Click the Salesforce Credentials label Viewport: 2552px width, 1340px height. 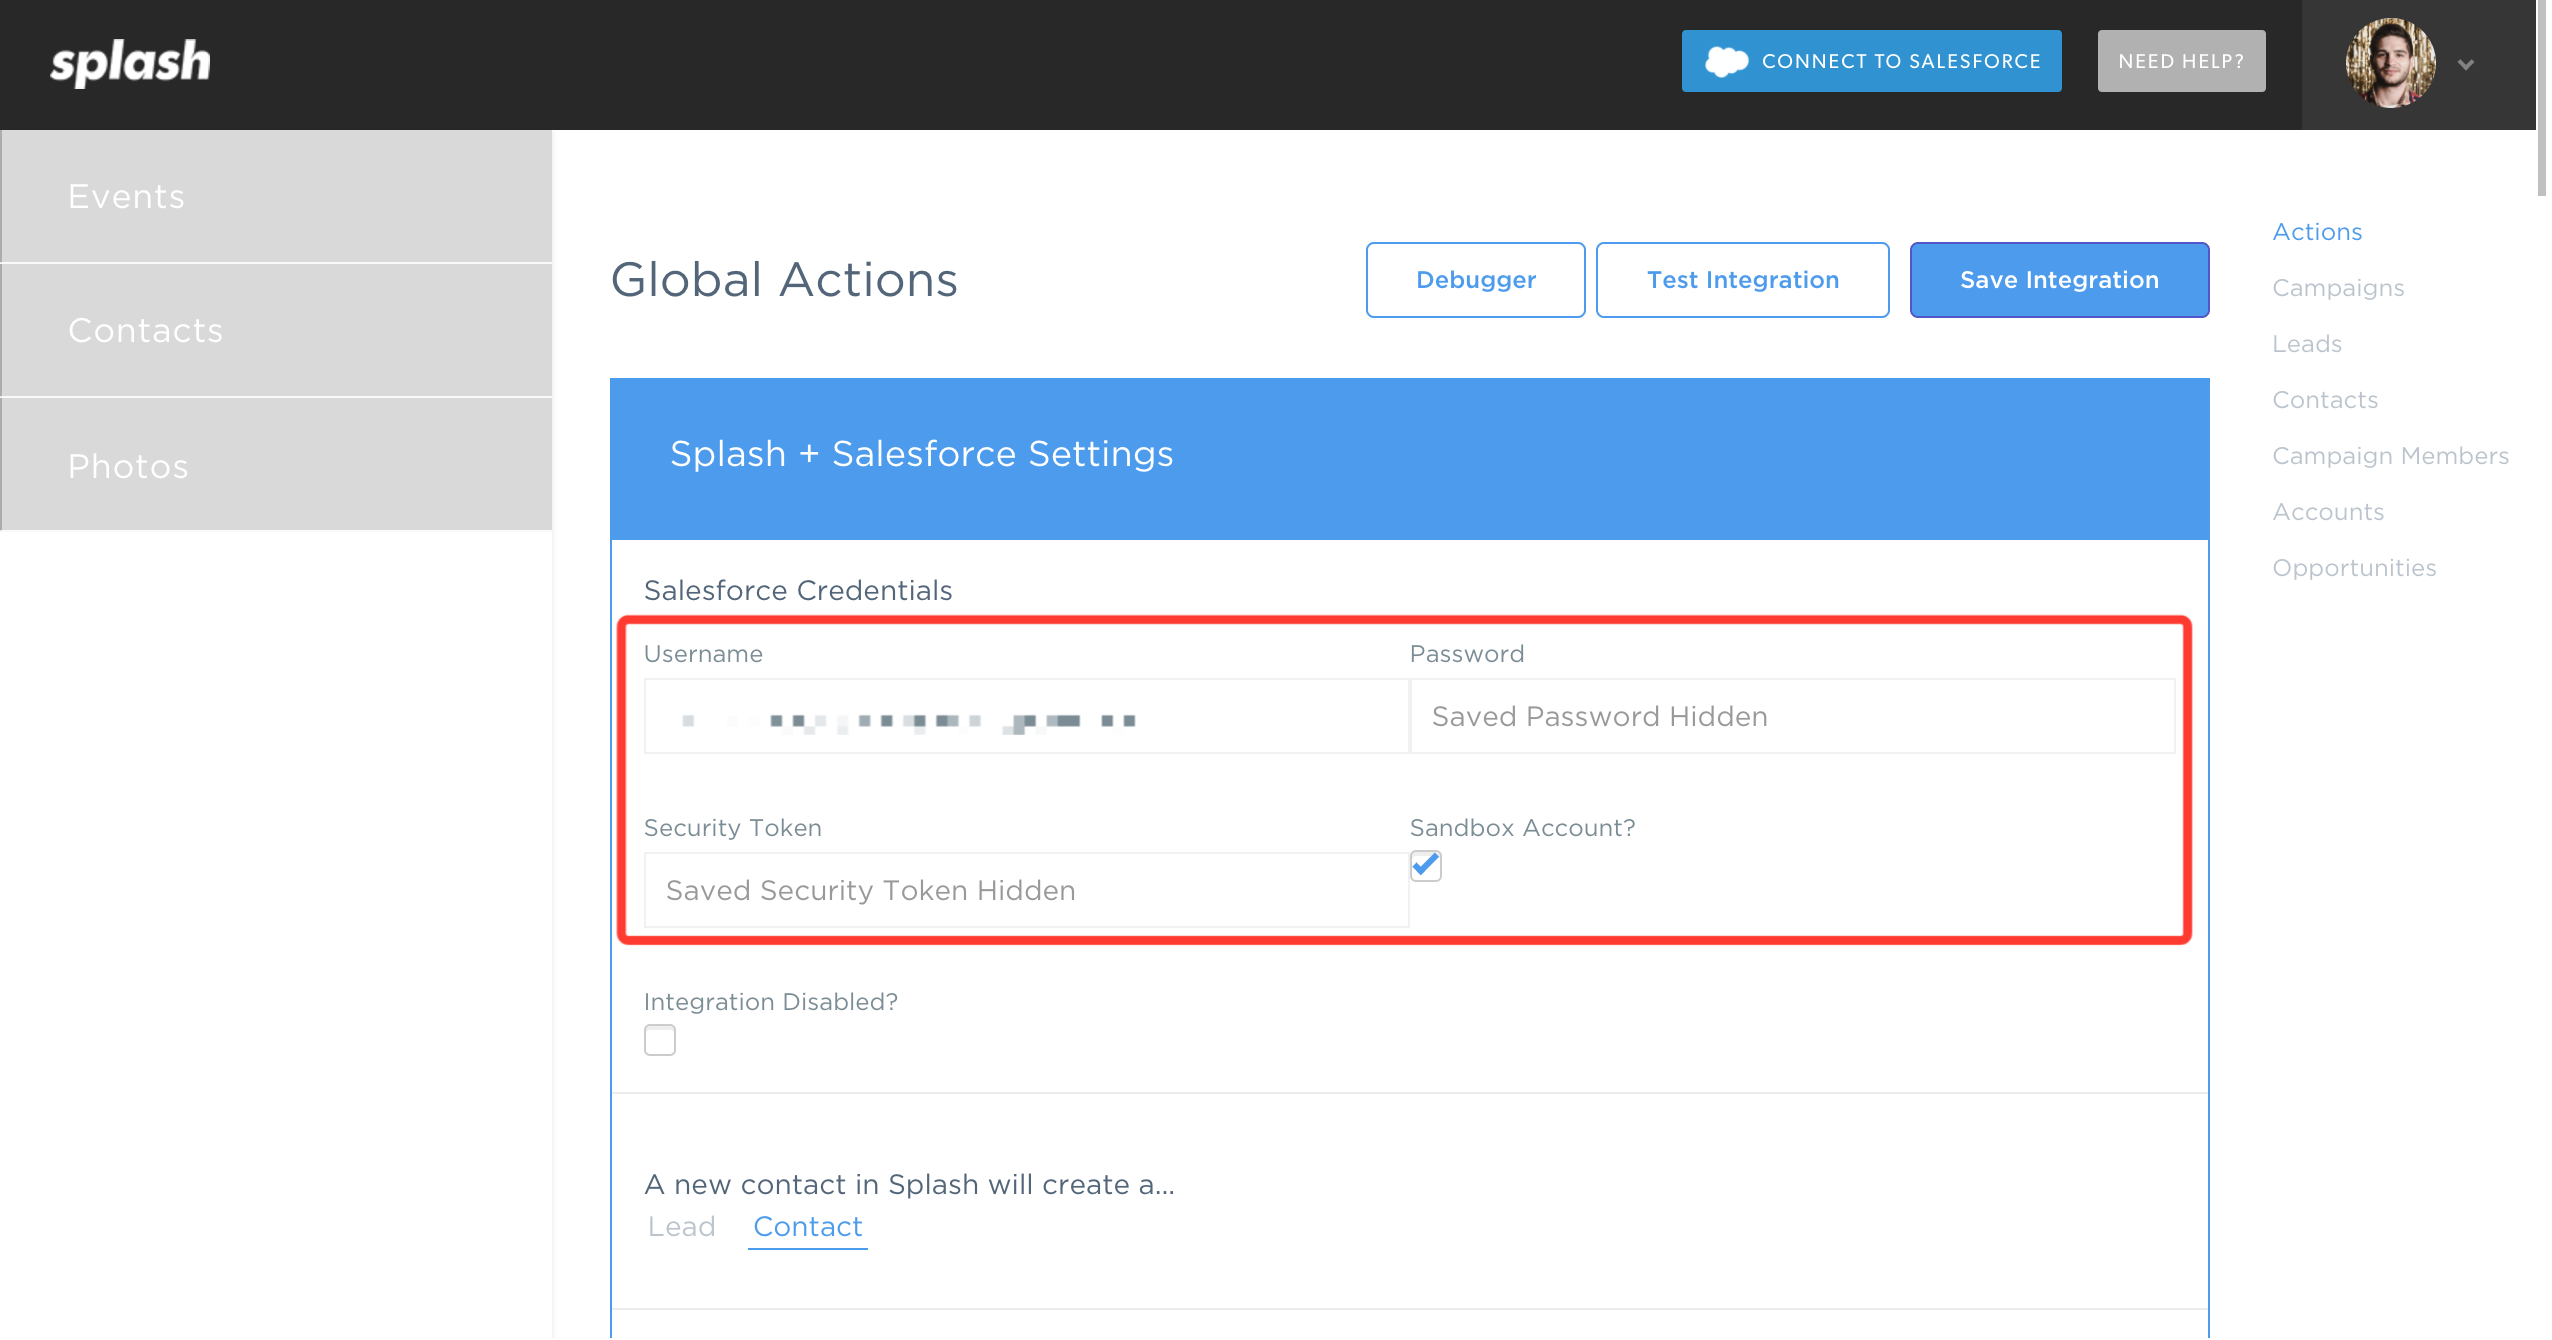pos(798,591)
